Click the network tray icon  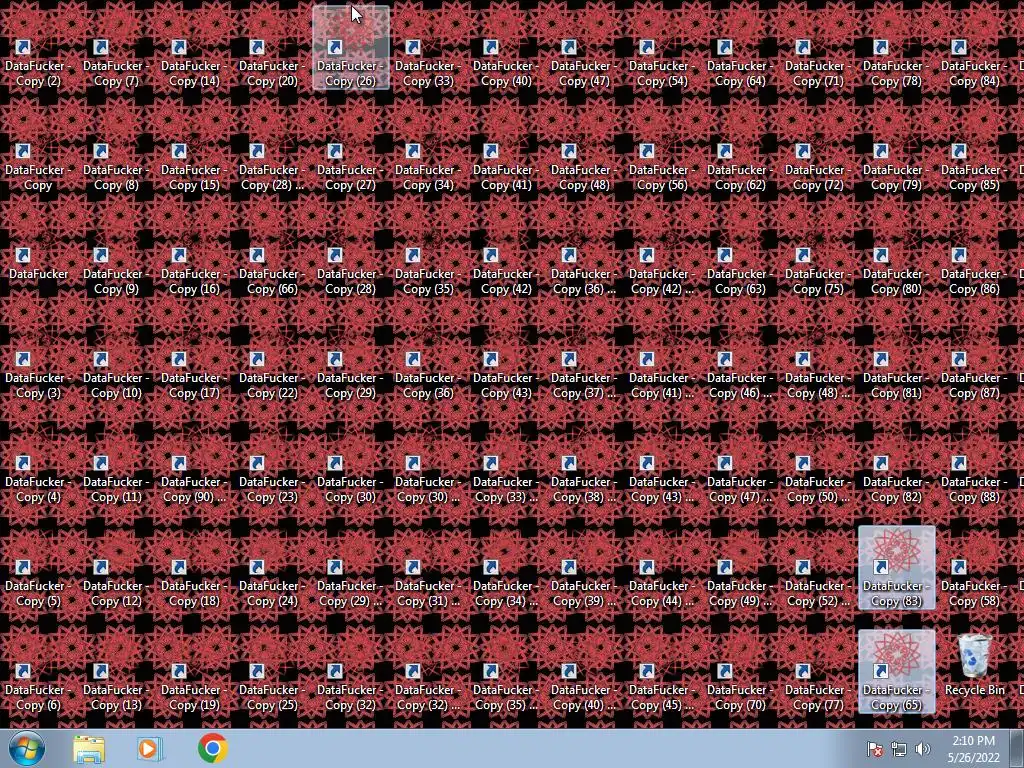[899, 749]
